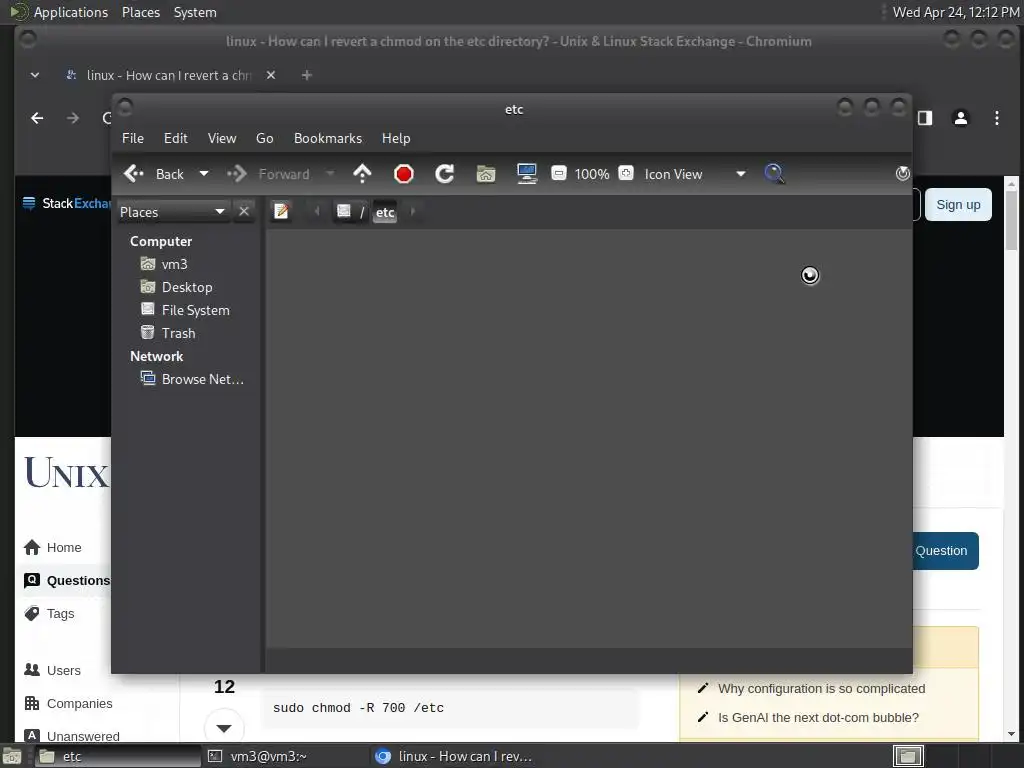Screen dimensions: 1024x768
Task: Downvote the question with down arrow
Action: tap(224, 728)
